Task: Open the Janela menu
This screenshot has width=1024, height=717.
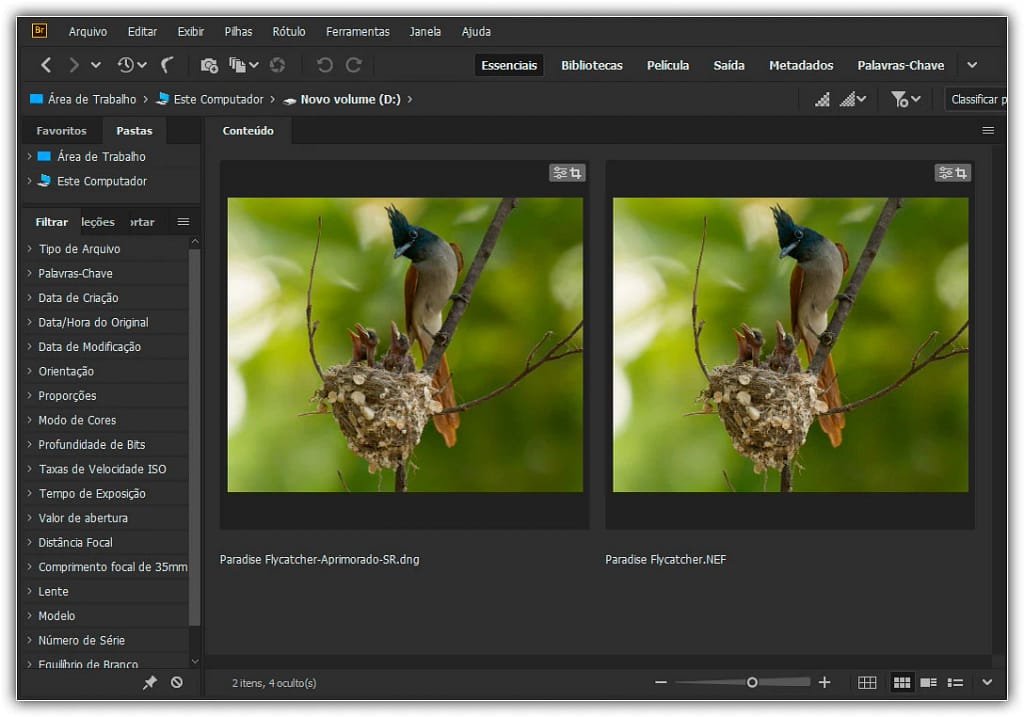Action: click(x=424, y=31)
